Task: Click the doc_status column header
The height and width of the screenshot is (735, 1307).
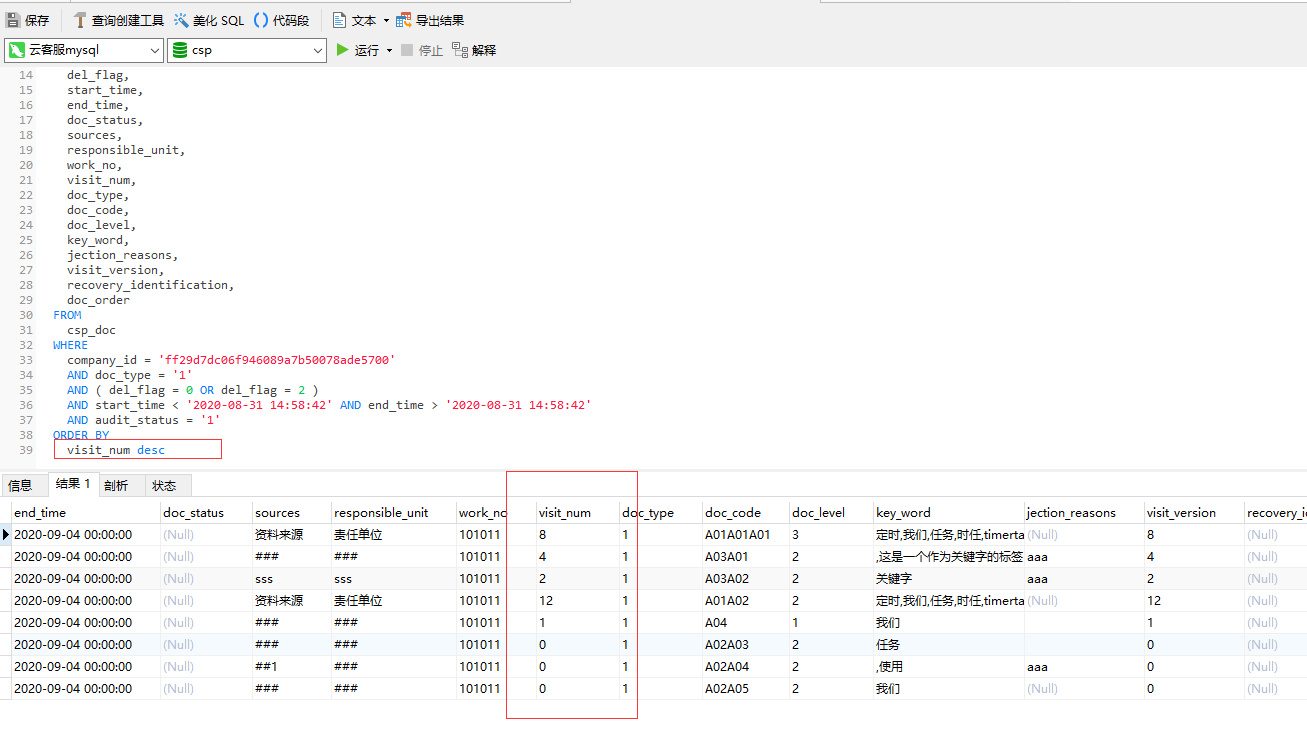Action: [x=206, y=512]
